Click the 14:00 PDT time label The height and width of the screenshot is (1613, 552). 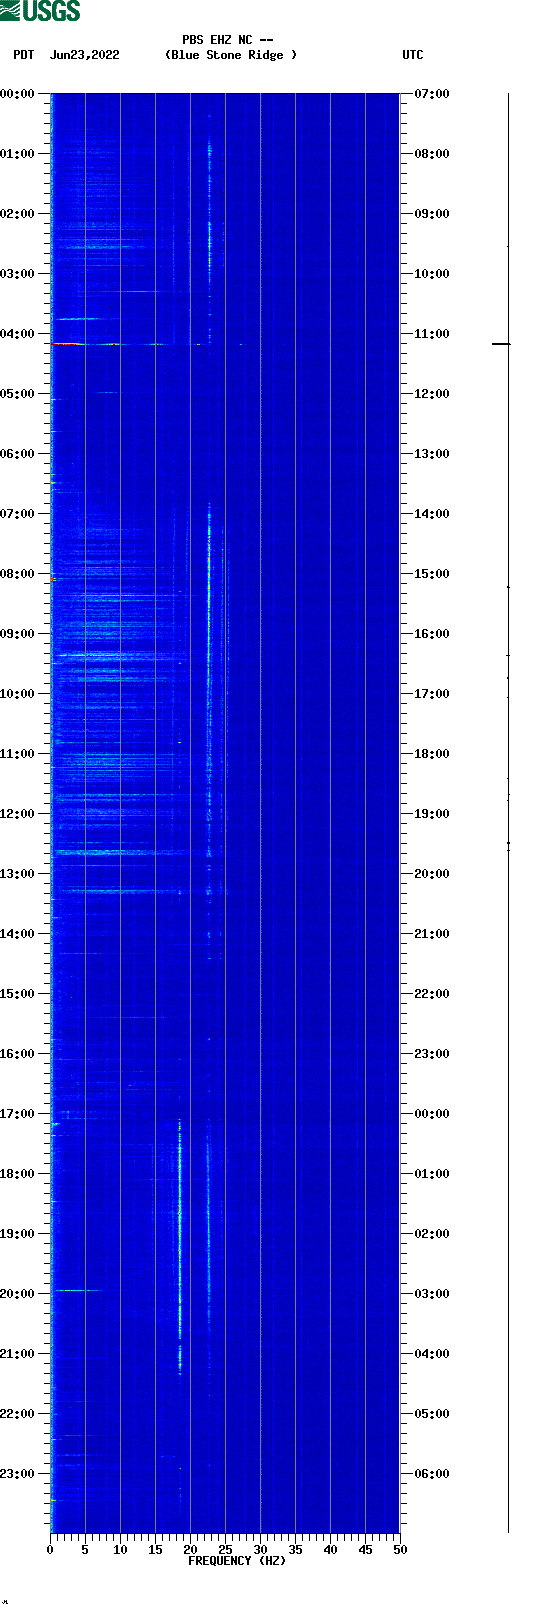tap(18, 933)
